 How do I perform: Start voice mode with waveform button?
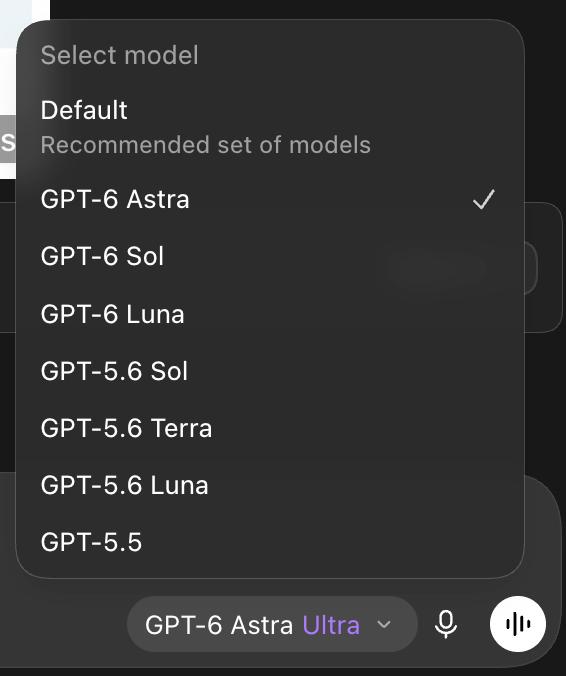tap(518, 624)
